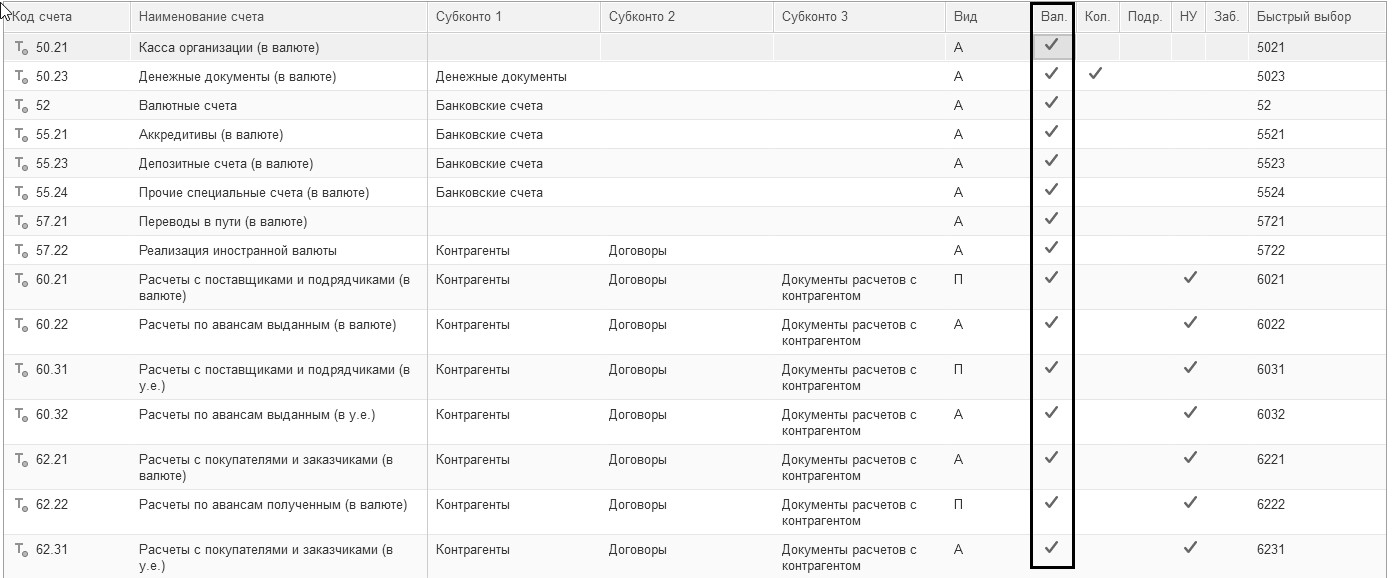Screen dimensions: 1396x578
Task: Click account icon beside code 52
Action: pyautogui.click(x=21, y=106)
